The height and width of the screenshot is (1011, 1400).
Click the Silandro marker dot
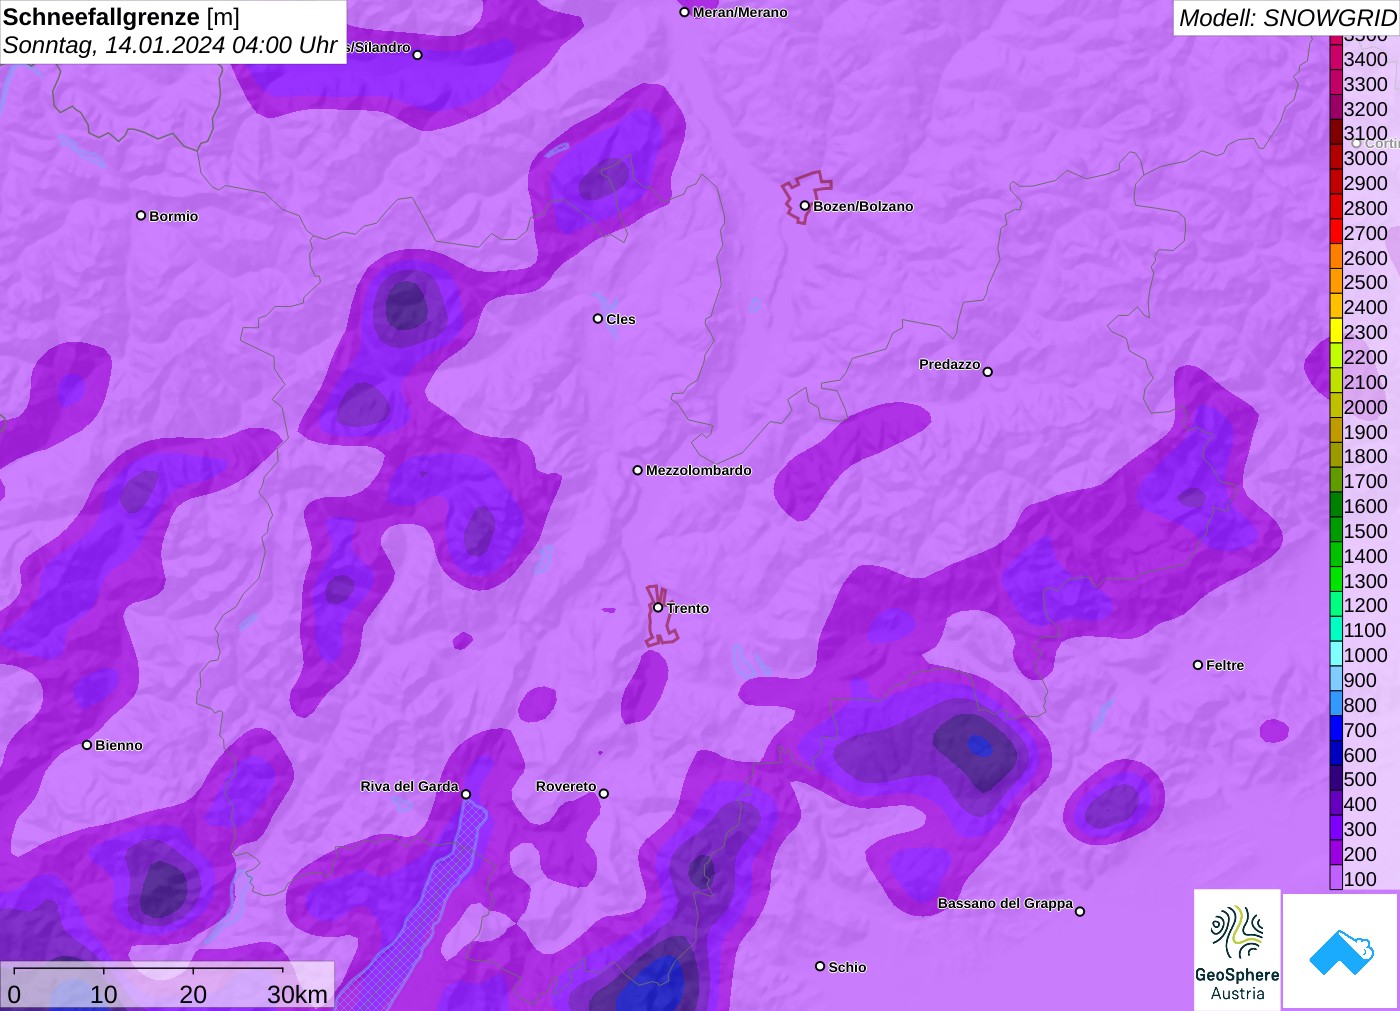(417, 55)
